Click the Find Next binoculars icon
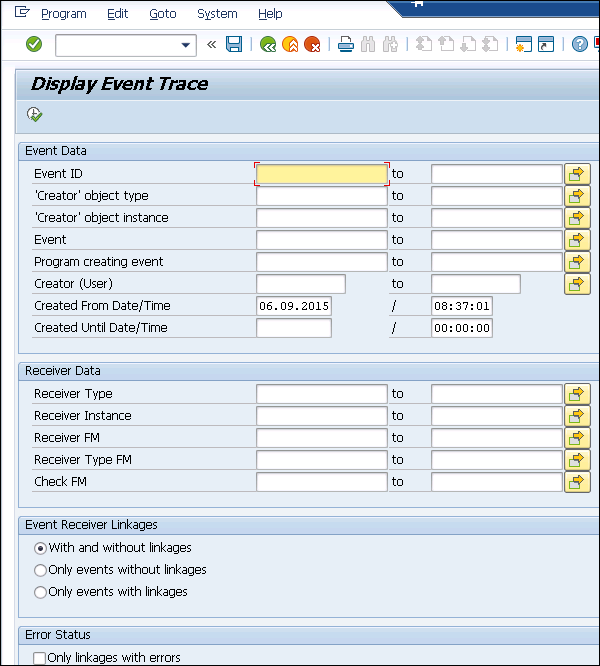This screenshot has width=600, height=666. (390, 44)
